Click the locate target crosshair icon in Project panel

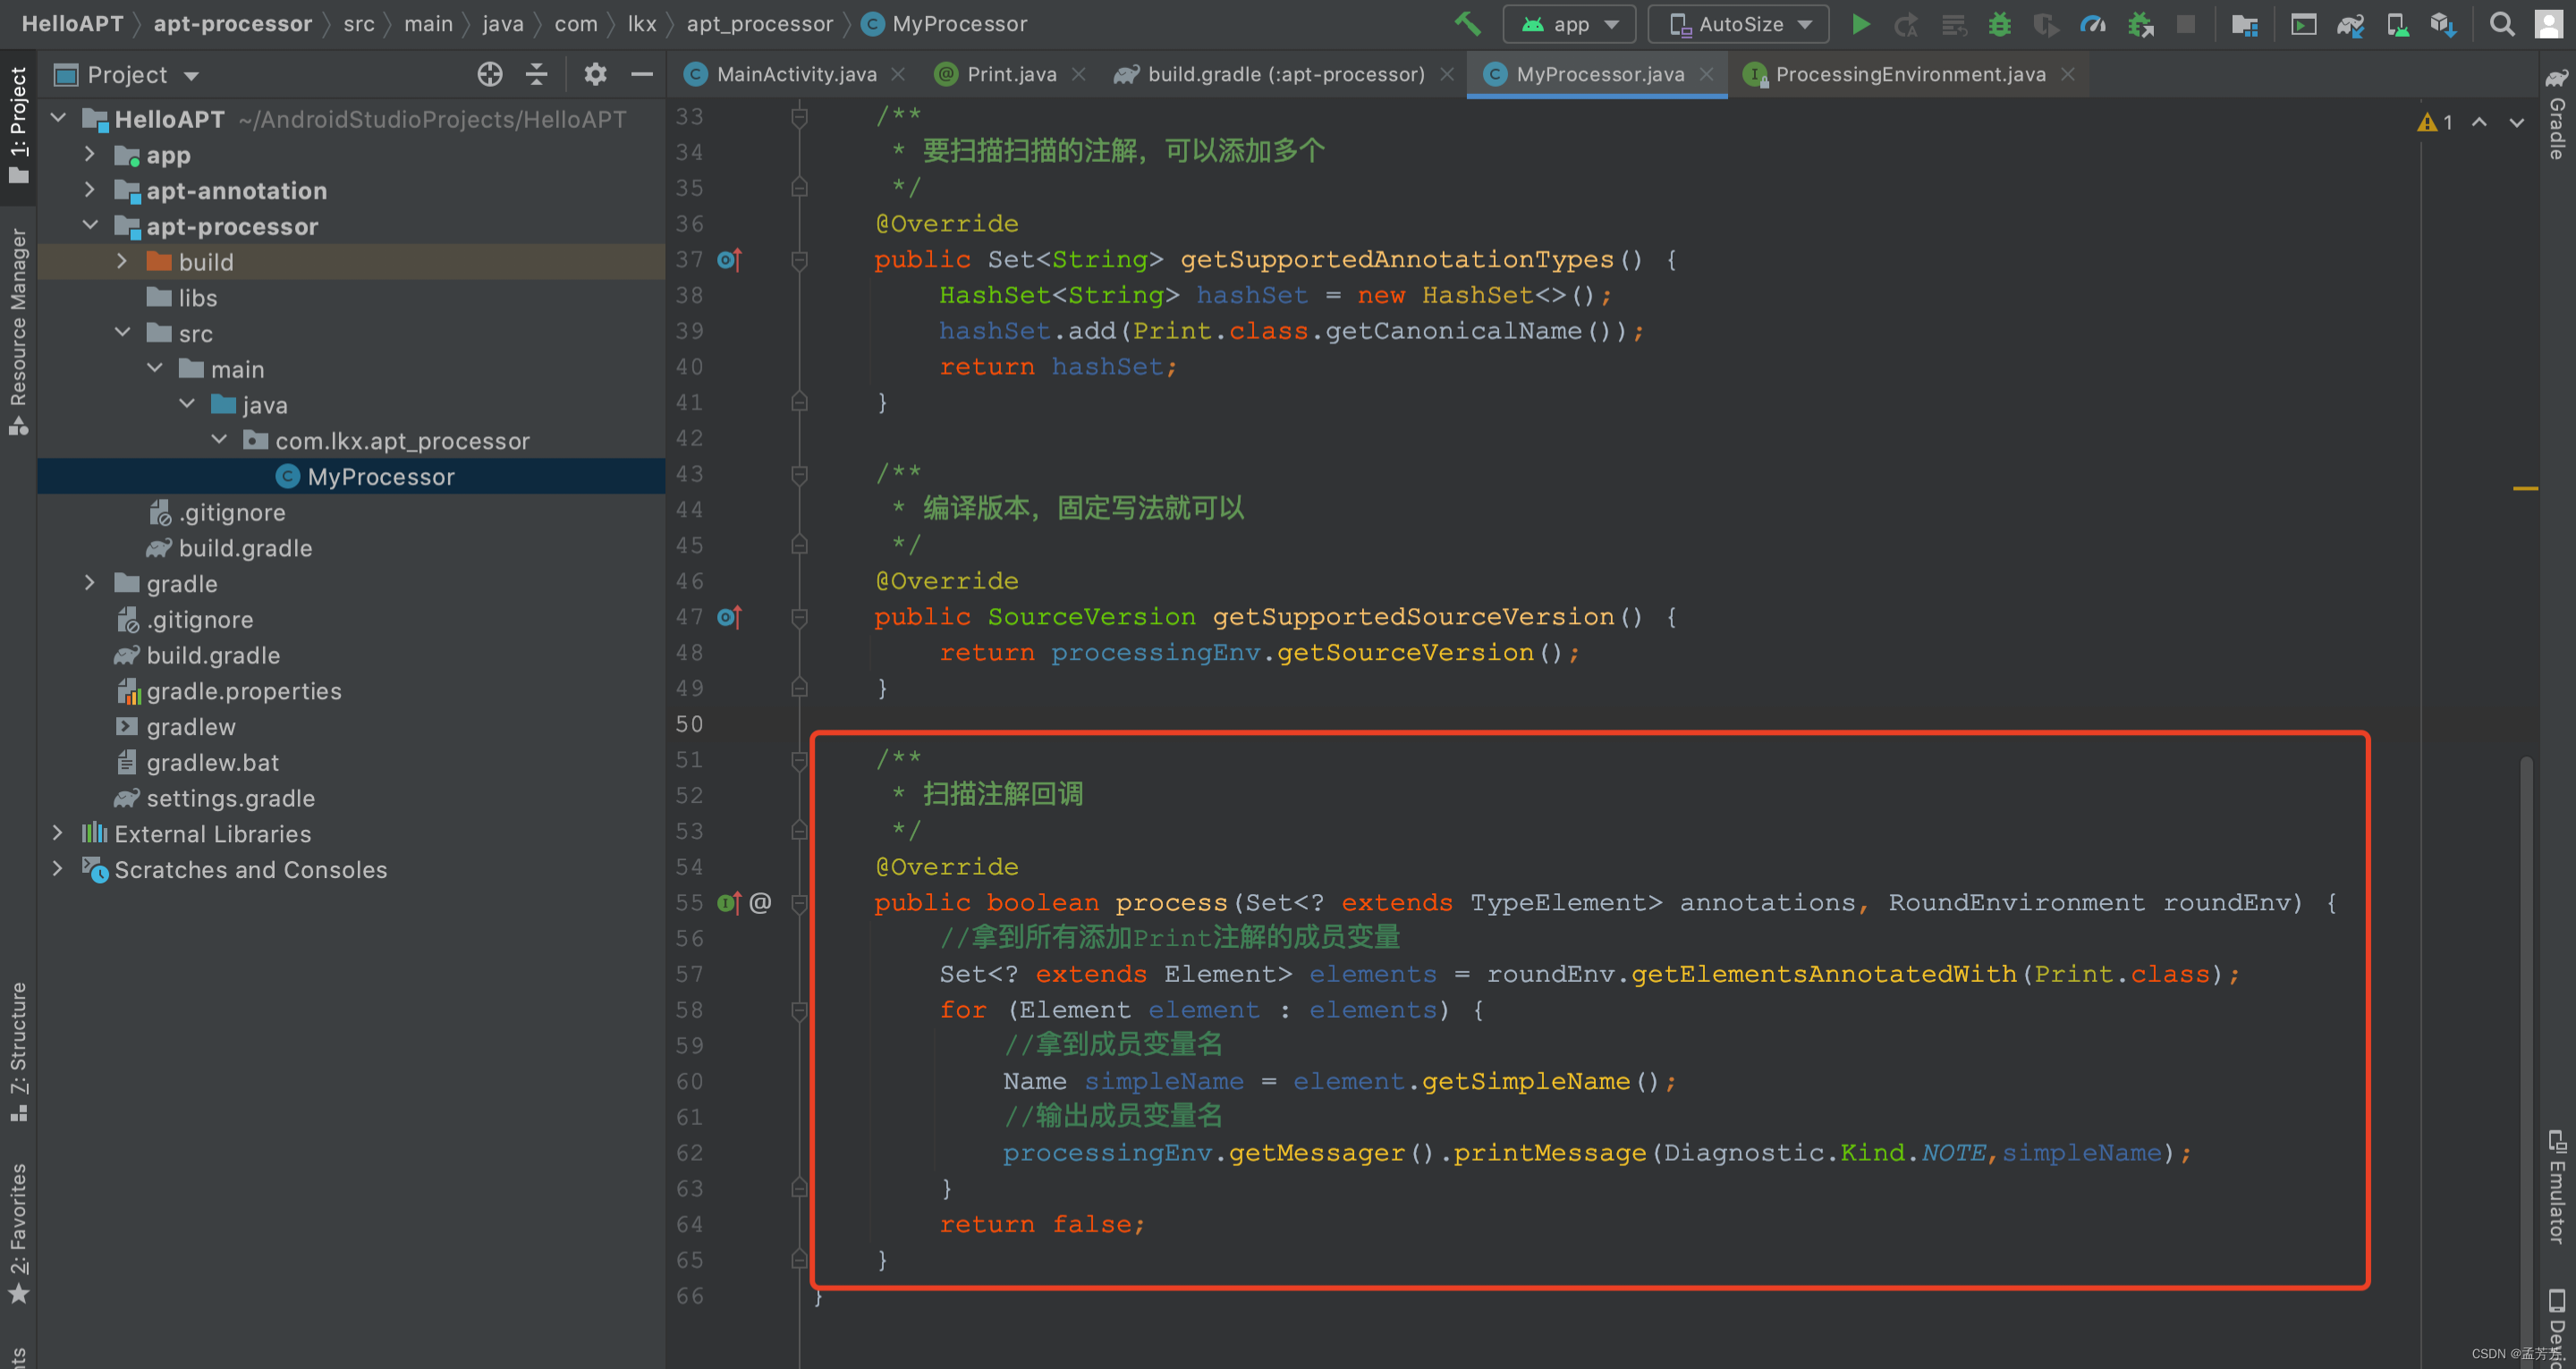489,74
